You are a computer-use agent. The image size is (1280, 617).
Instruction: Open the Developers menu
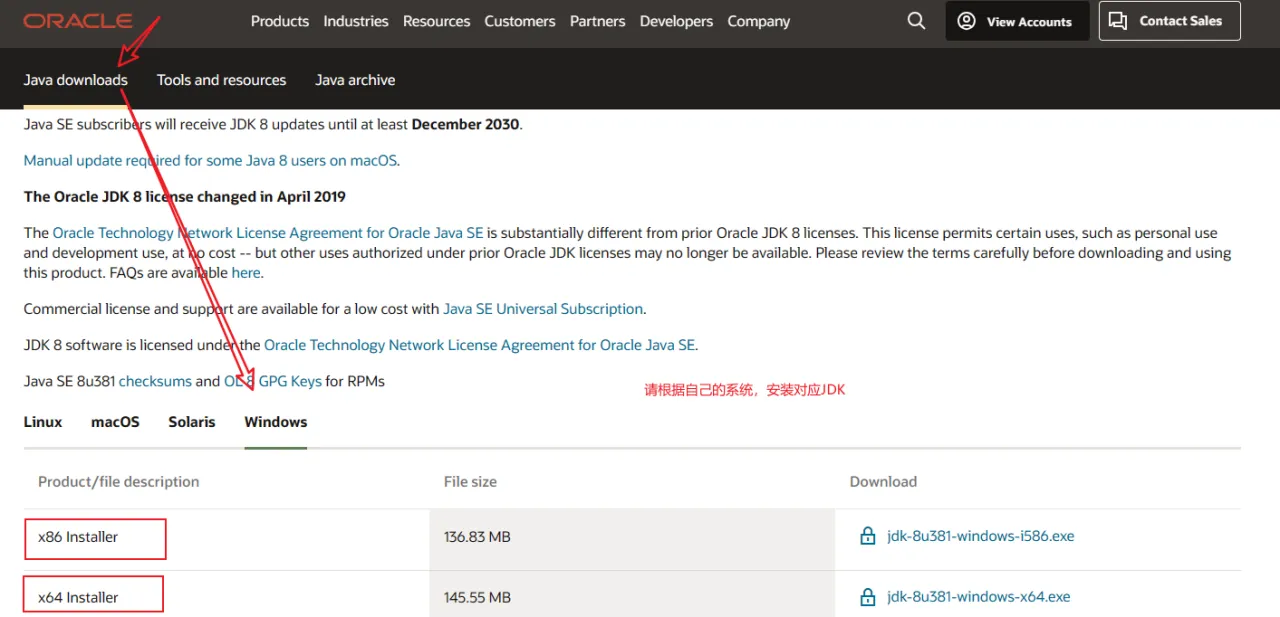point(676,21)
